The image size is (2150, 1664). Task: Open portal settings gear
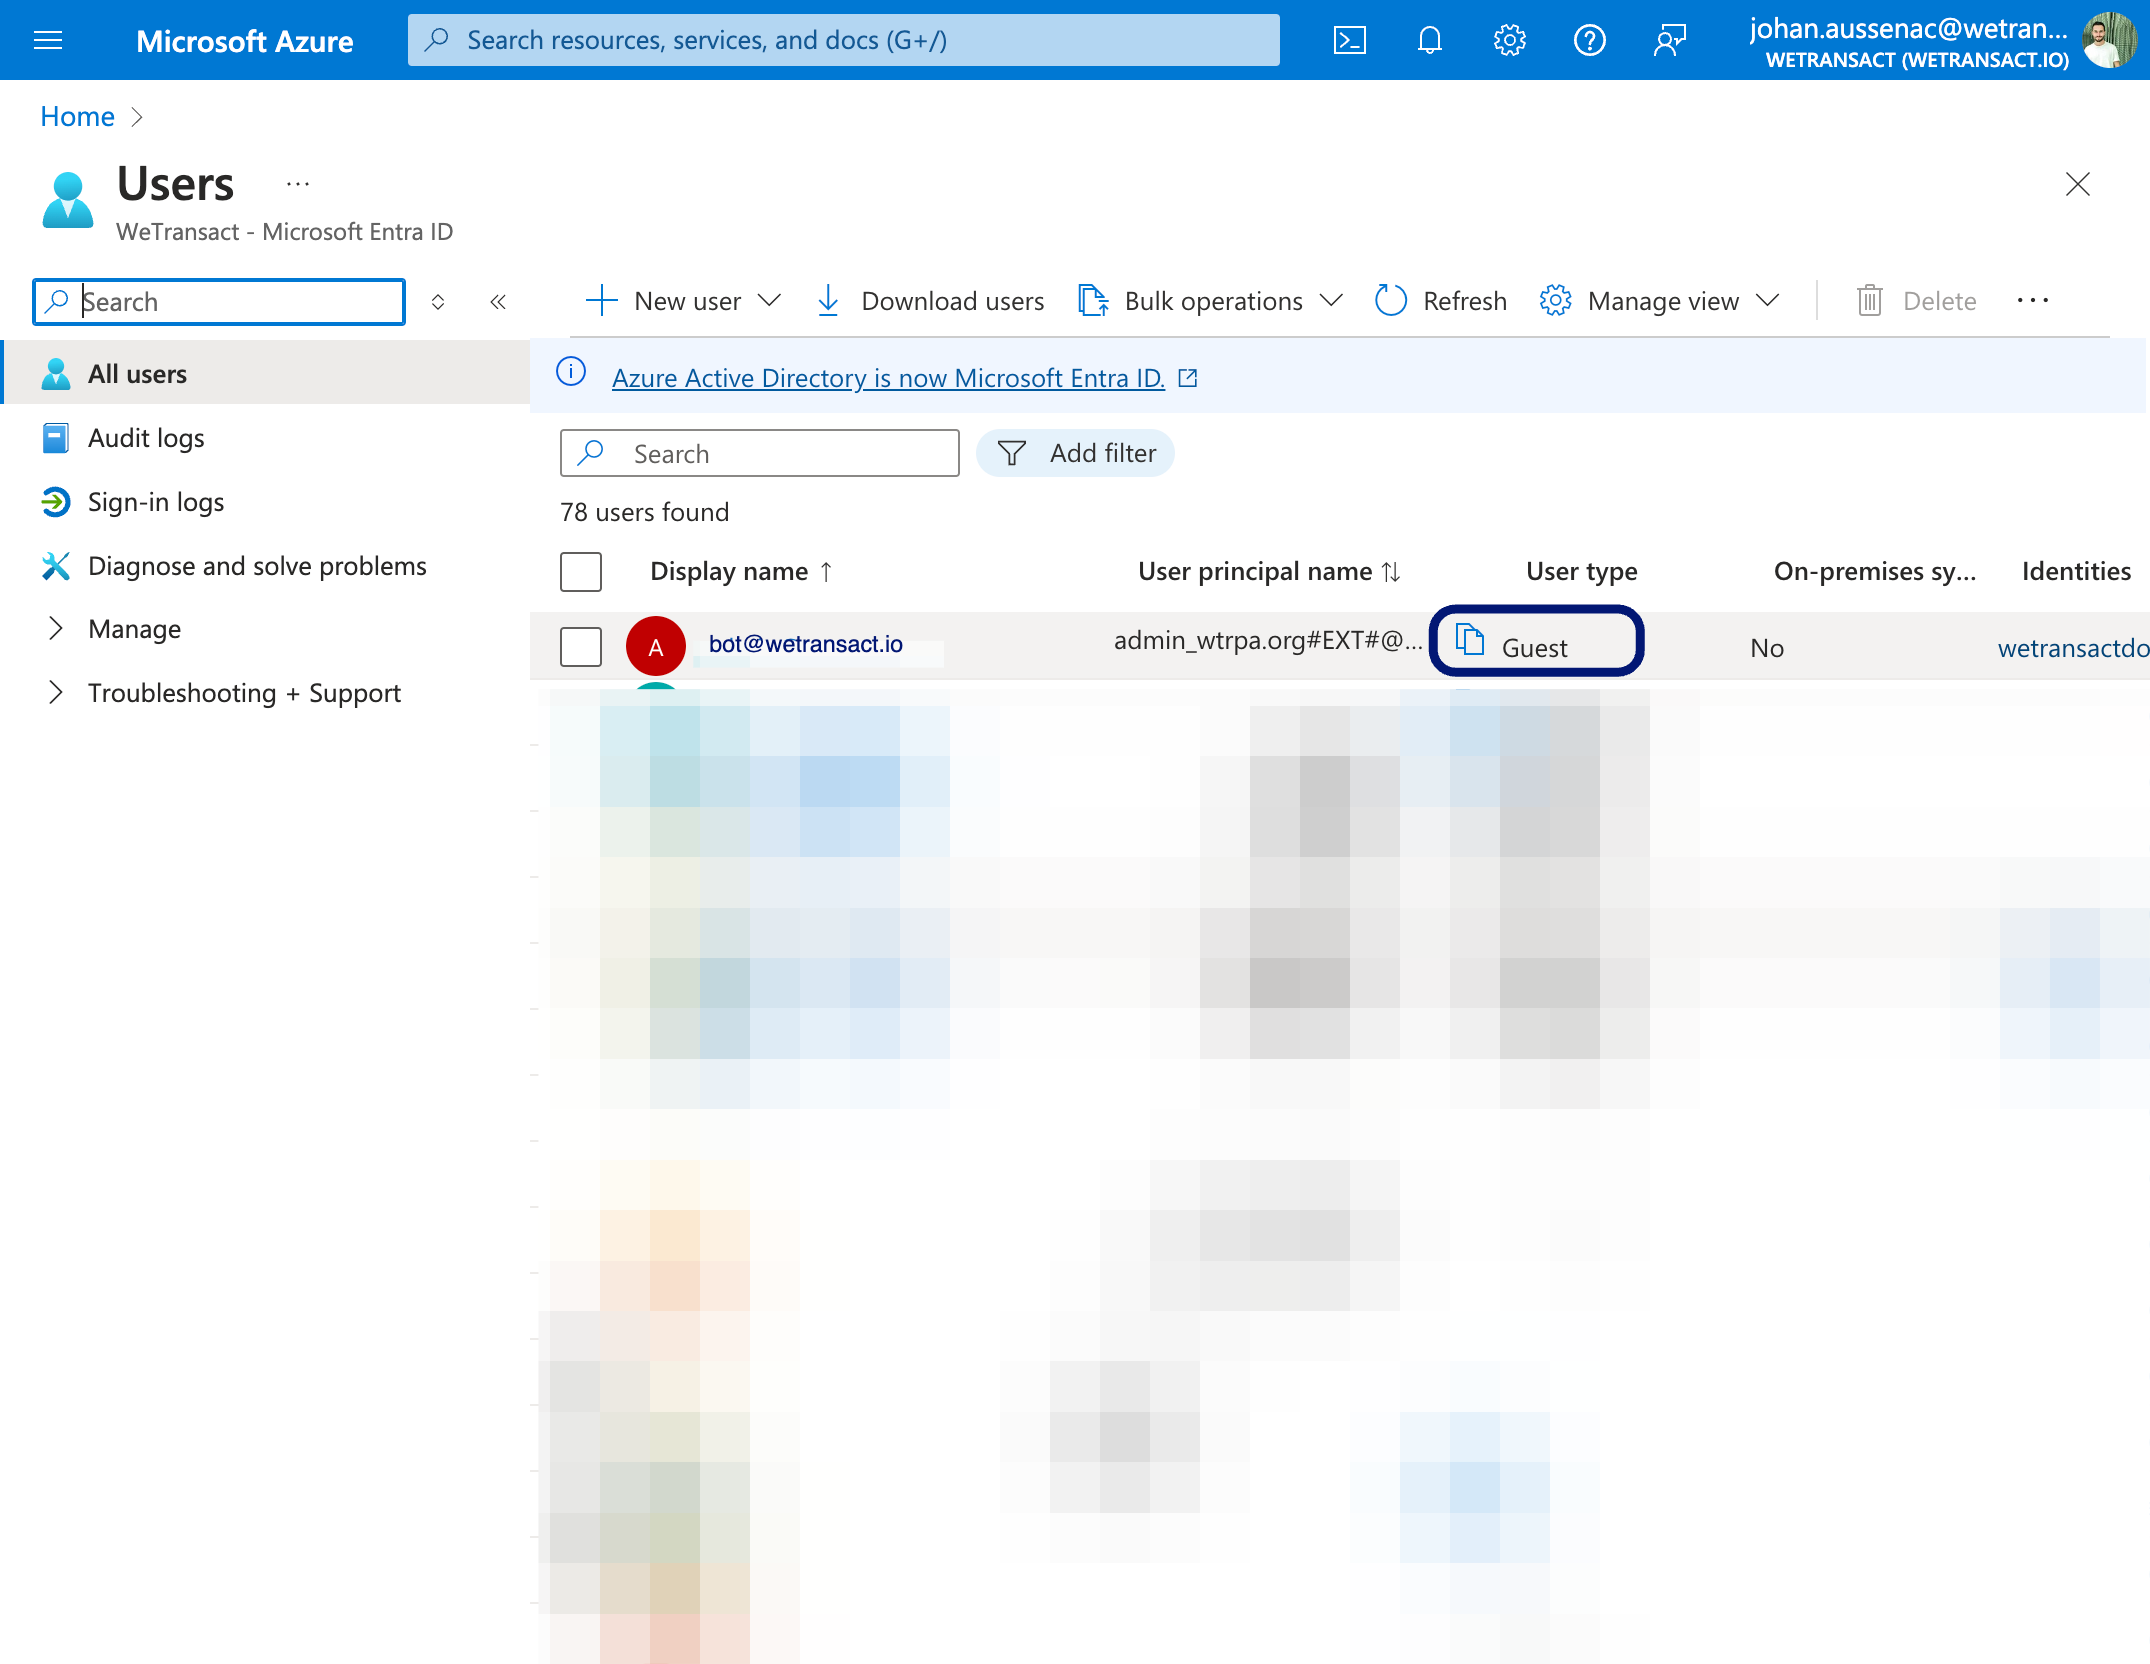(x=1510, y=40)
